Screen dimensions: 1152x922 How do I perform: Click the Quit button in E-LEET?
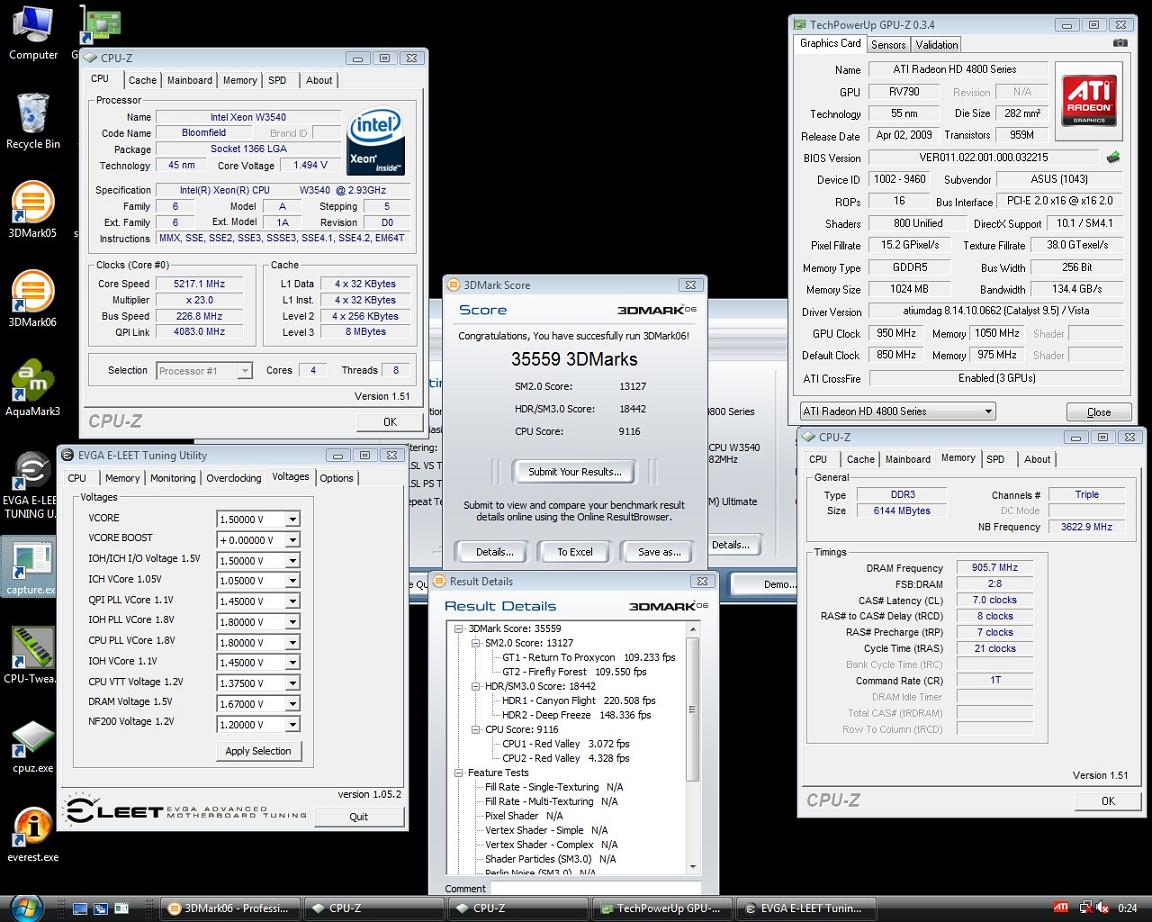pyautogui.click(x=359, y=816)
